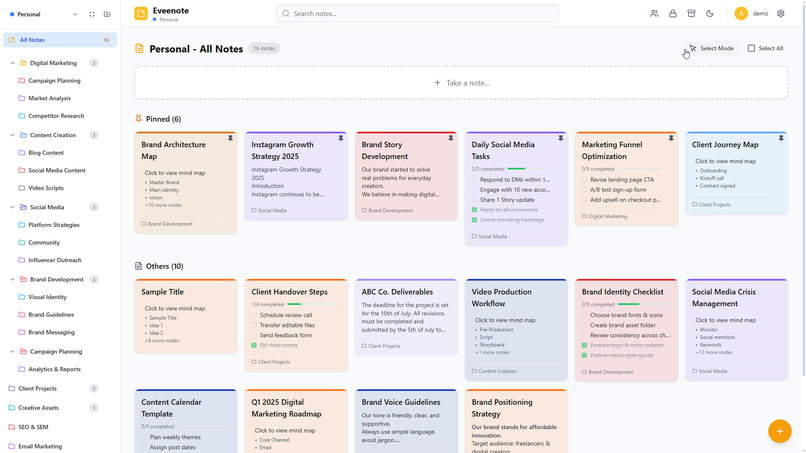Check 'Respond to DMs within 1...' task
Viewport: 806px width, 453px height.
click(x=474, y=180)
